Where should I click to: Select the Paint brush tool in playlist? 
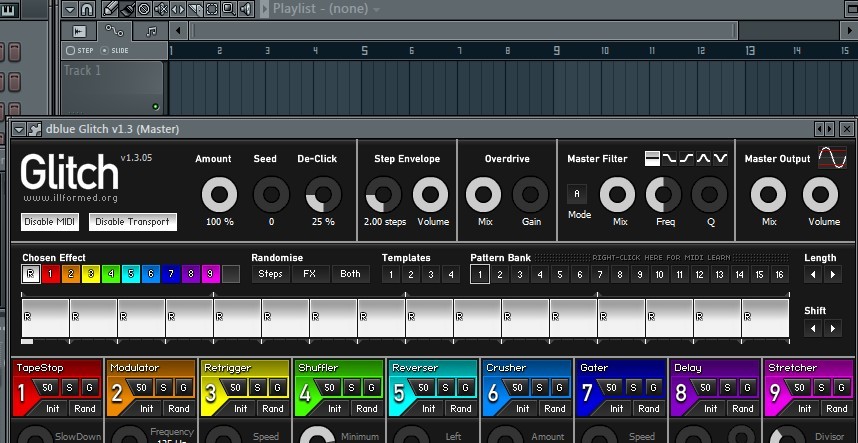click(x=127, y=8)
